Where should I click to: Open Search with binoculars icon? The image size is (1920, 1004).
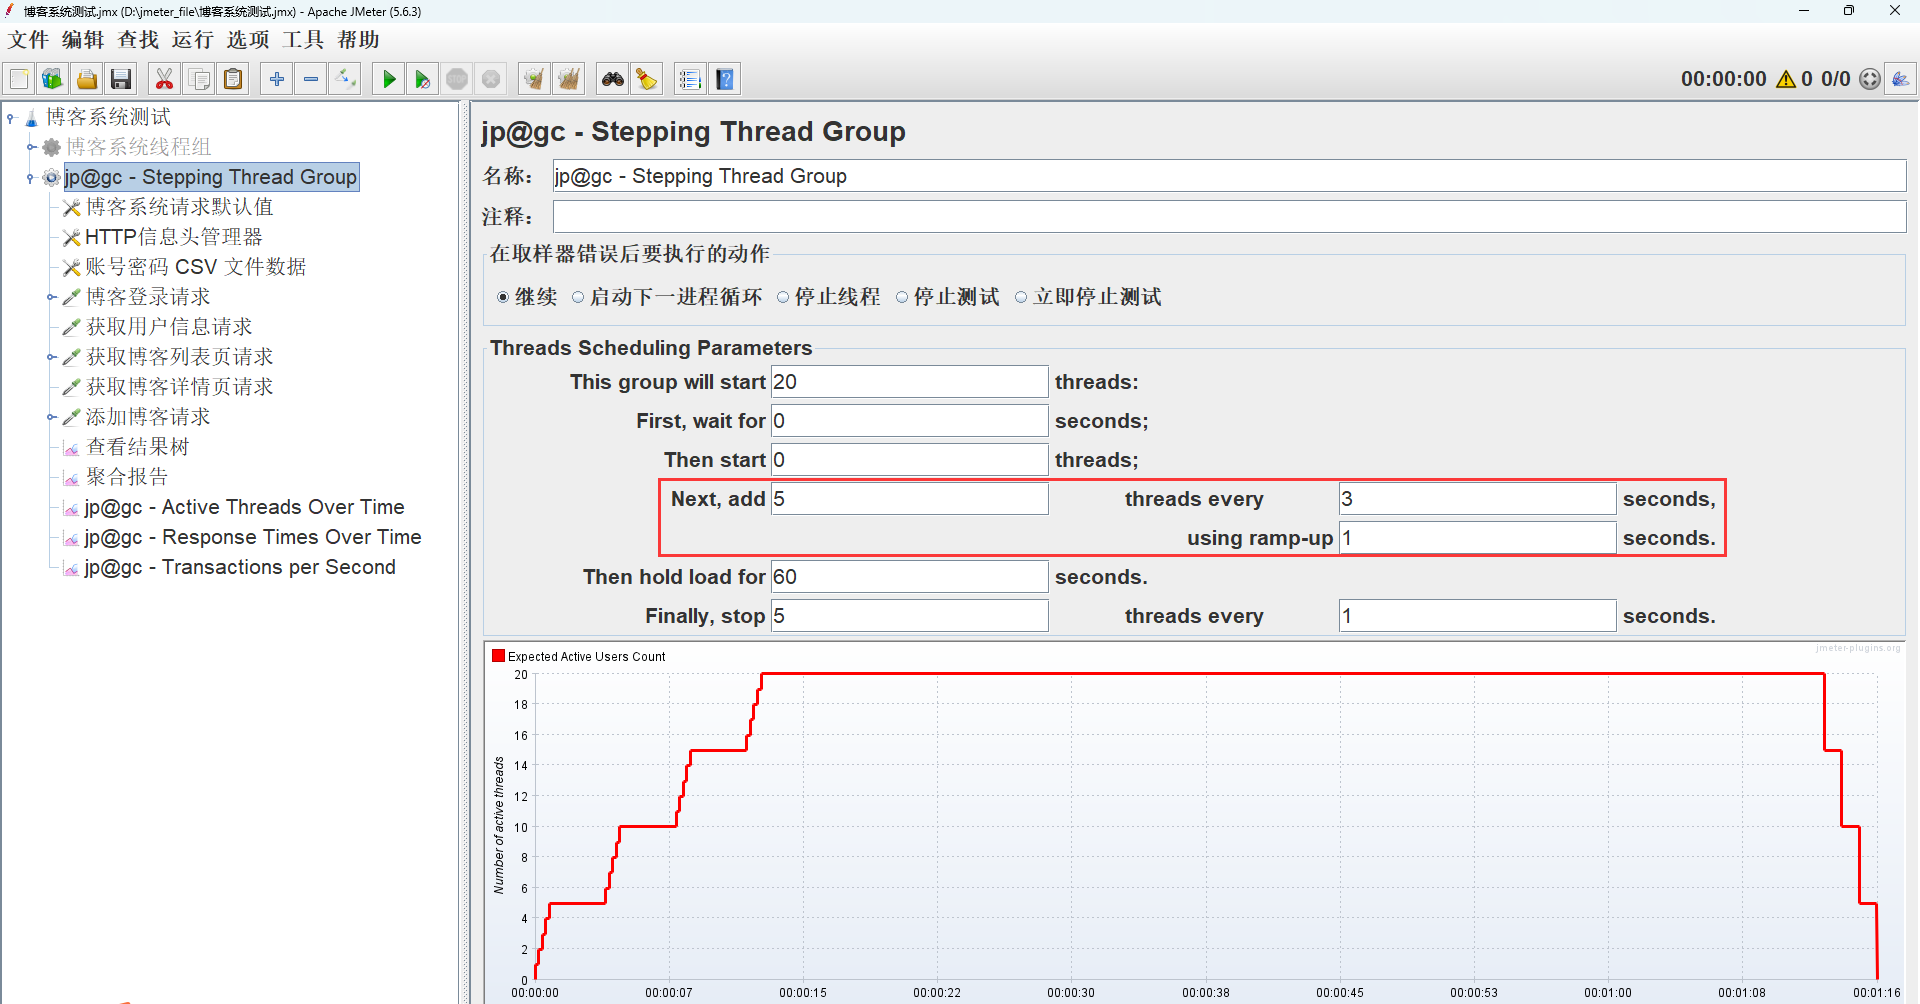click(x=613, y=79)
